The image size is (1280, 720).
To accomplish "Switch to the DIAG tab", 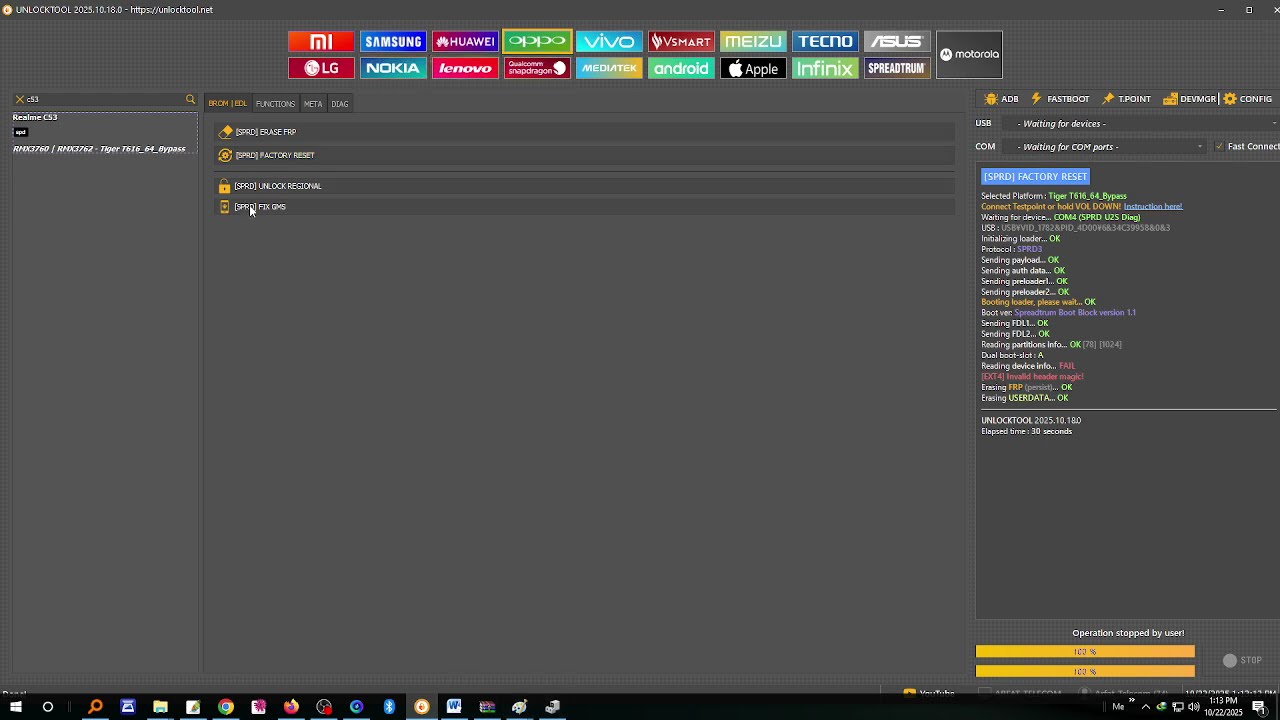I will tap(340, 104).
